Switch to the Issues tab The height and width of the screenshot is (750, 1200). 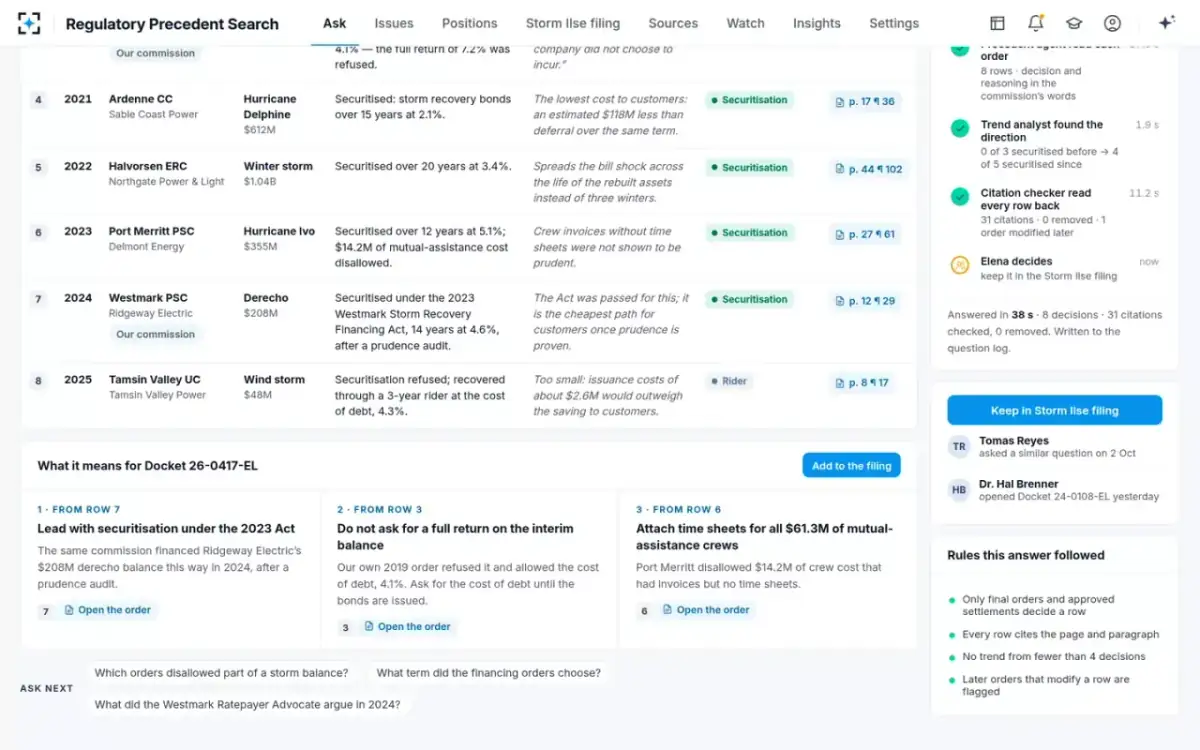coord(394,23)
